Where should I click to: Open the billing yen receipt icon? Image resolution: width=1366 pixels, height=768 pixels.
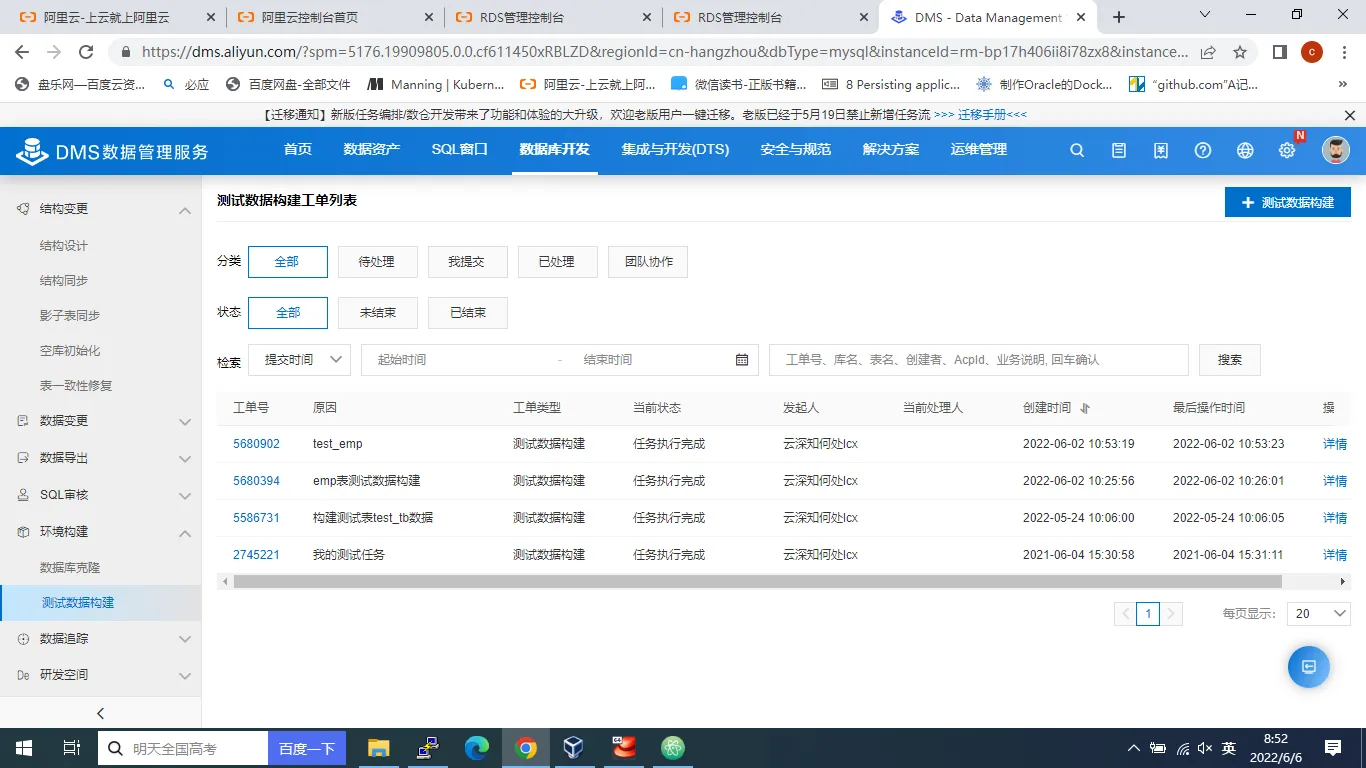(x=1161, y=150)
